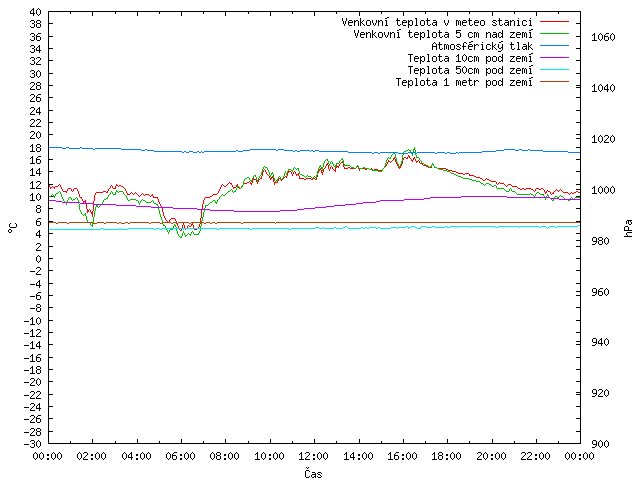This screenshot has height=480, width=640.
Task: Click legend label 'Venkovní teplota v meteo stanici'
Action: click(437, 22)
